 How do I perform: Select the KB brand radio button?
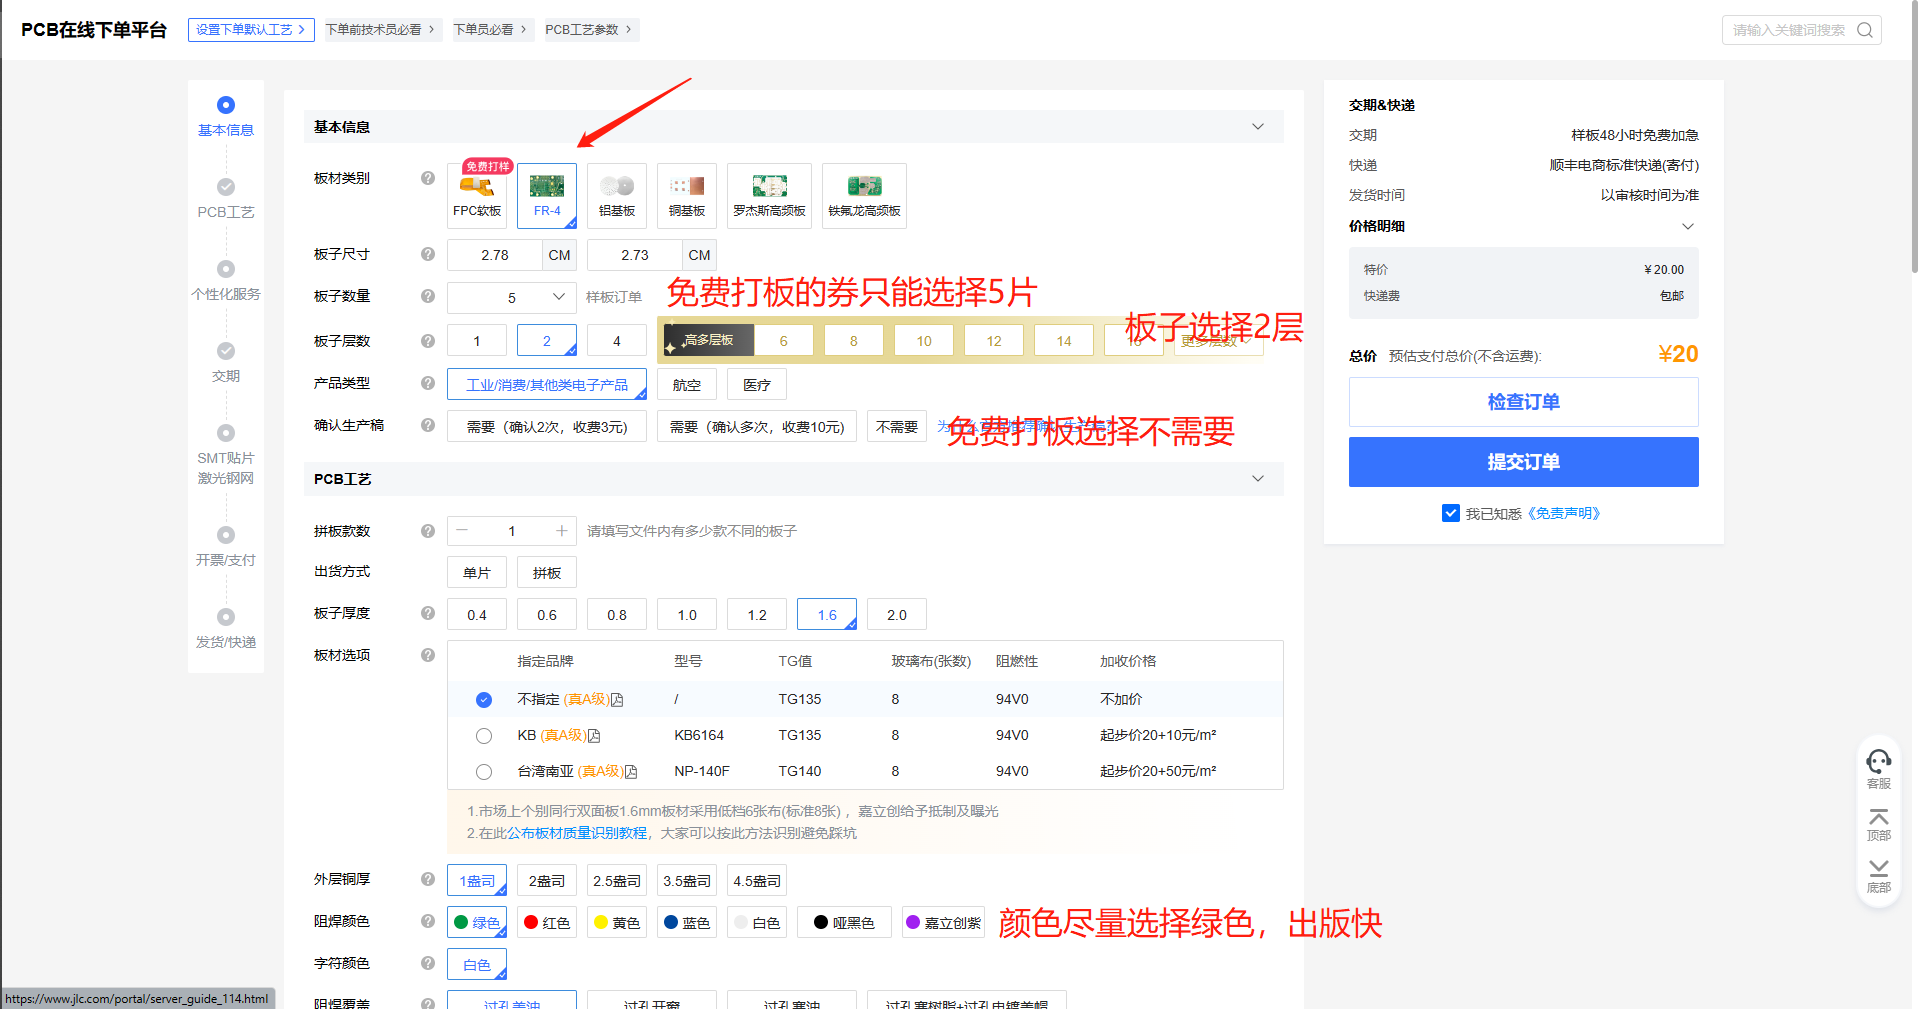click(x=484, y=736)
